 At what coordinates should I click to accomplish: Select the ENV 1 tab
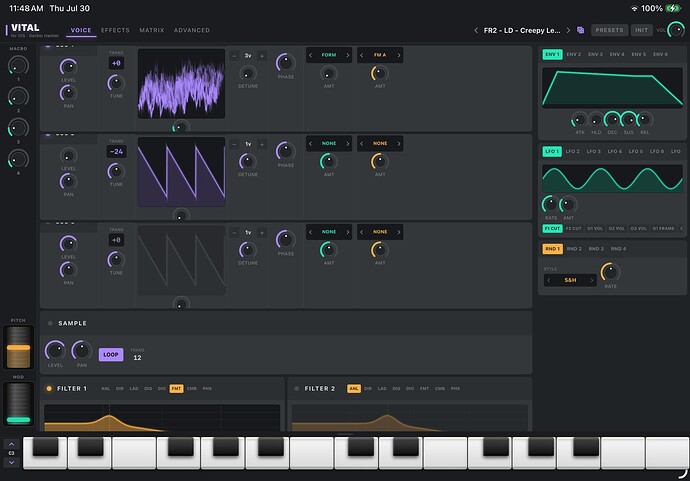[x=552, y=54]
